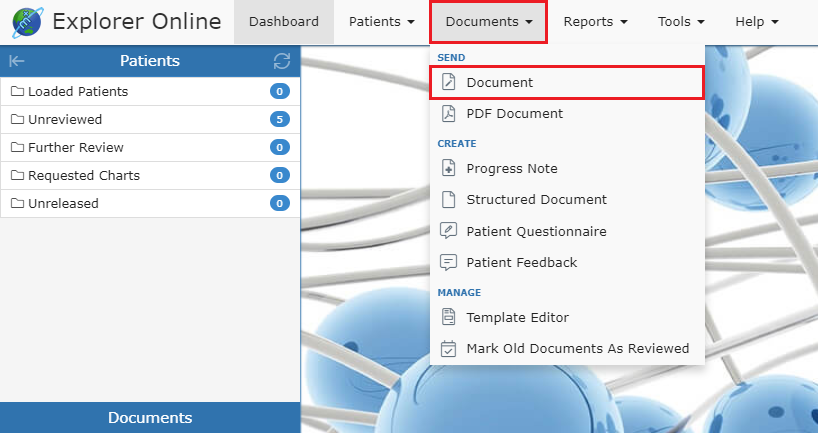818x433 pixels.
Task: Click the Template Editor icon
Action: 449,318
